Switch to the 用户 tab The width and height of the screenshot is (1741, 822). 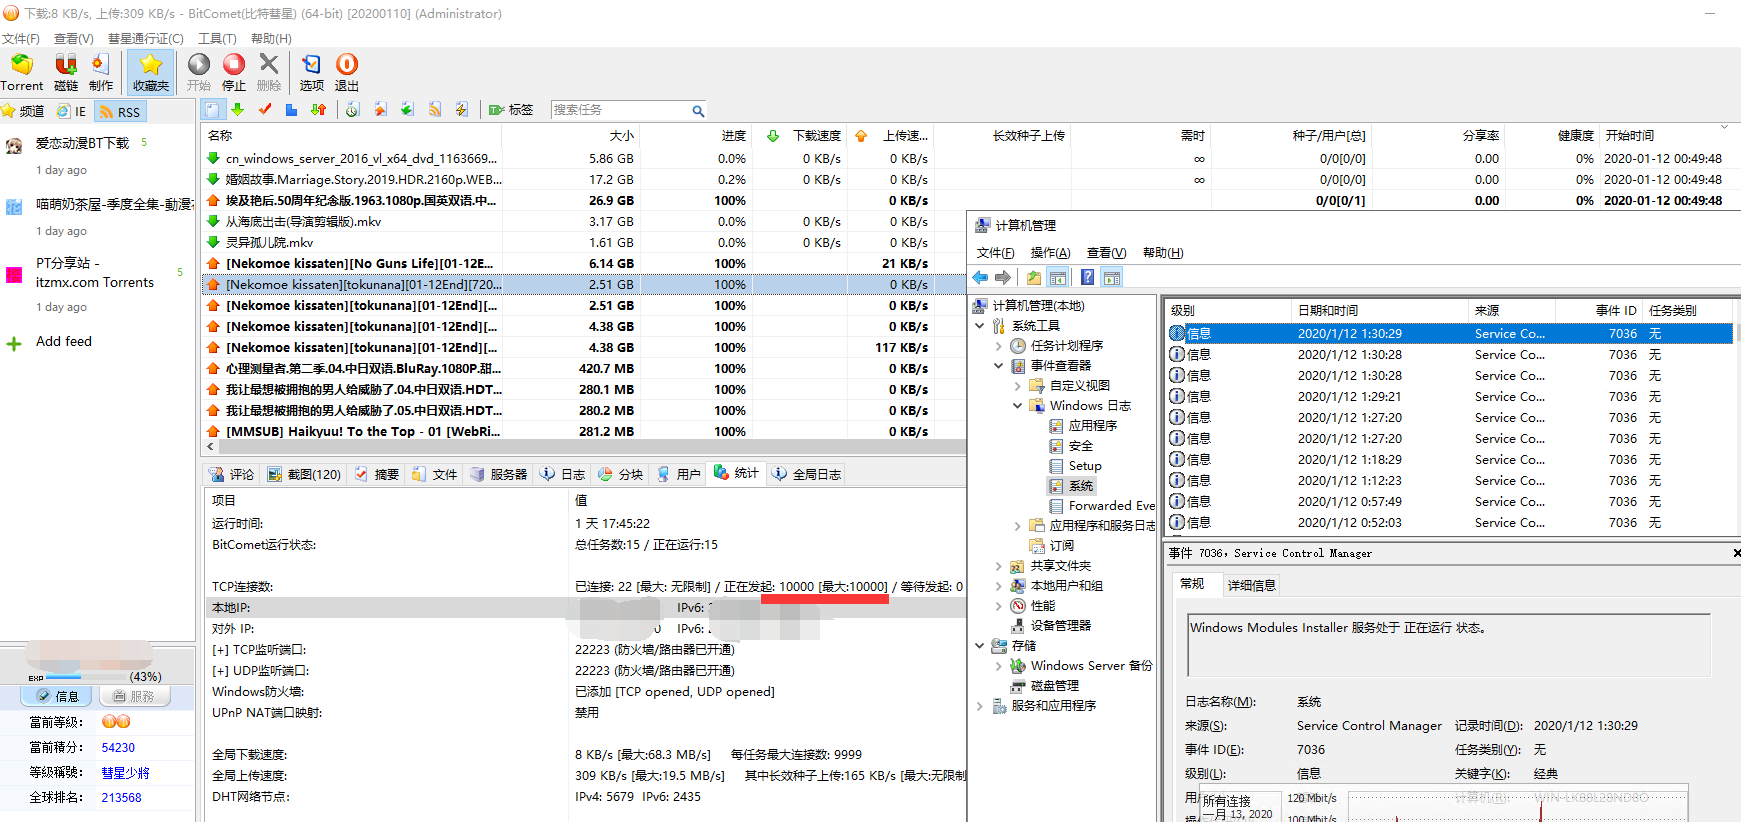679,474
